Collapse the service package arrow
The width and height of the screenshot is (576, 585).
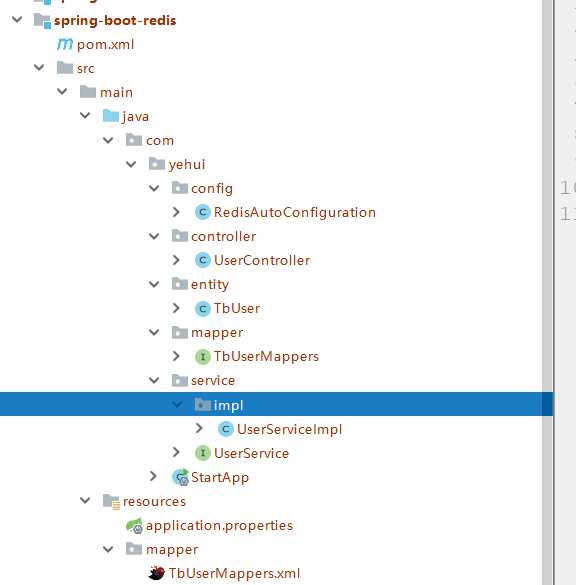[154, 380]
